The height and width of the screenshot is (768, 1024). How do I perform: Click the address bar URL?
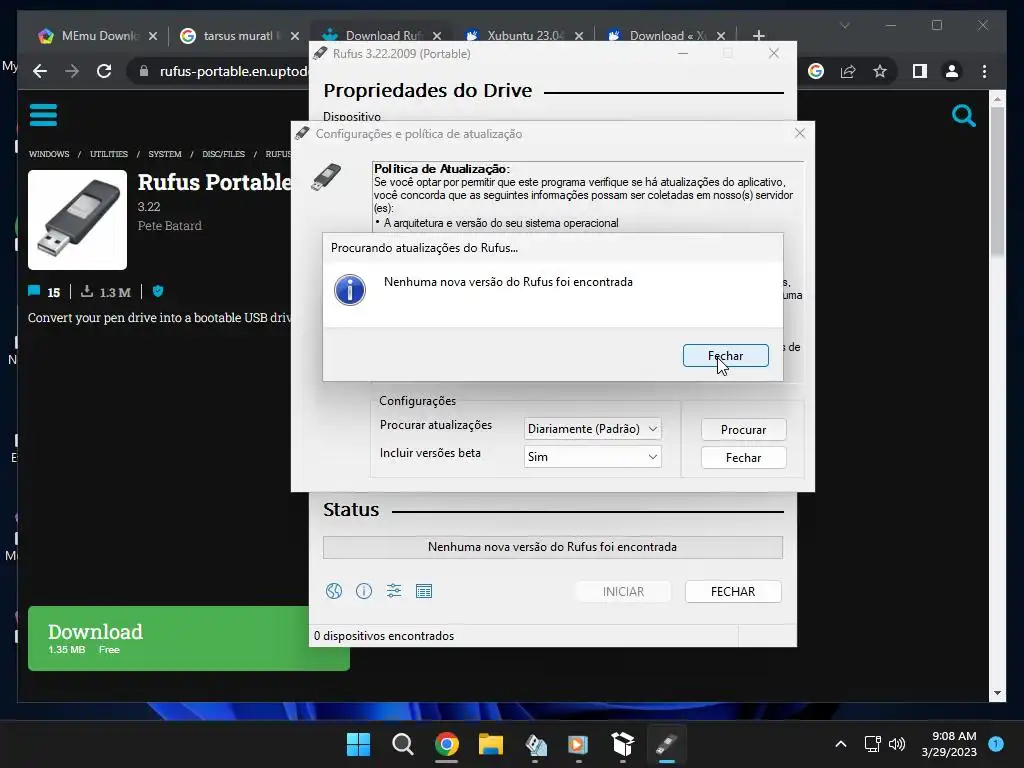pyautogui.click(x=233, y=71)
